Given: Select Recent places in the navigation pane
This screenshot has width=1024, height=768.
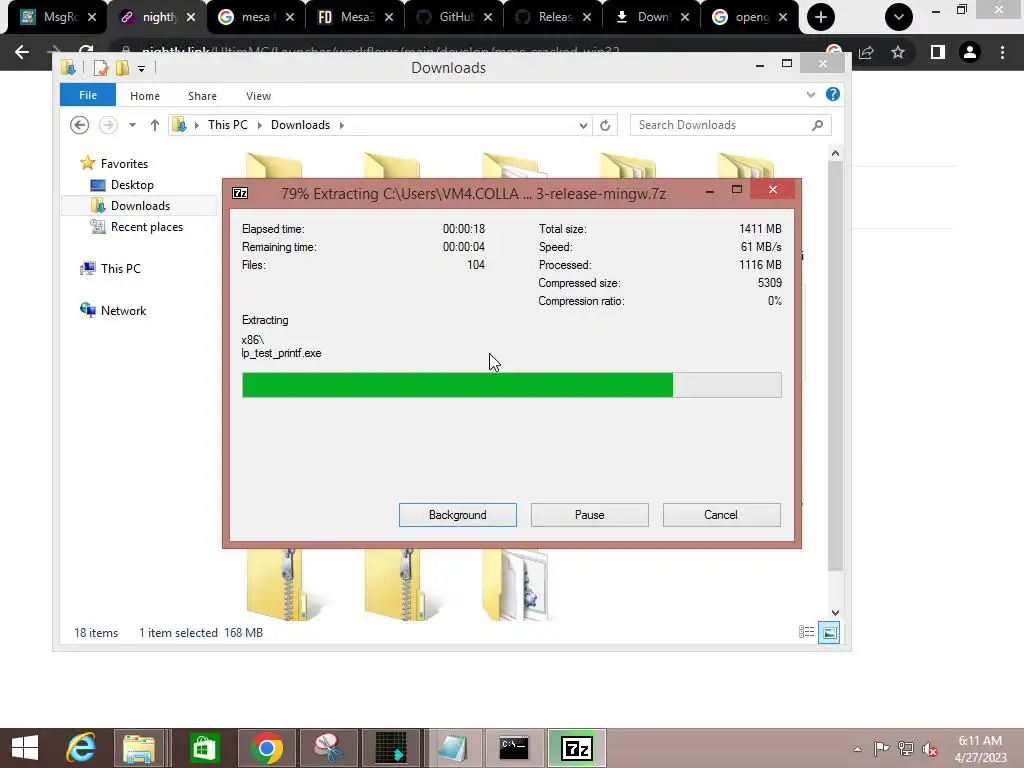Looking at the screenshot, I should 146,227.
